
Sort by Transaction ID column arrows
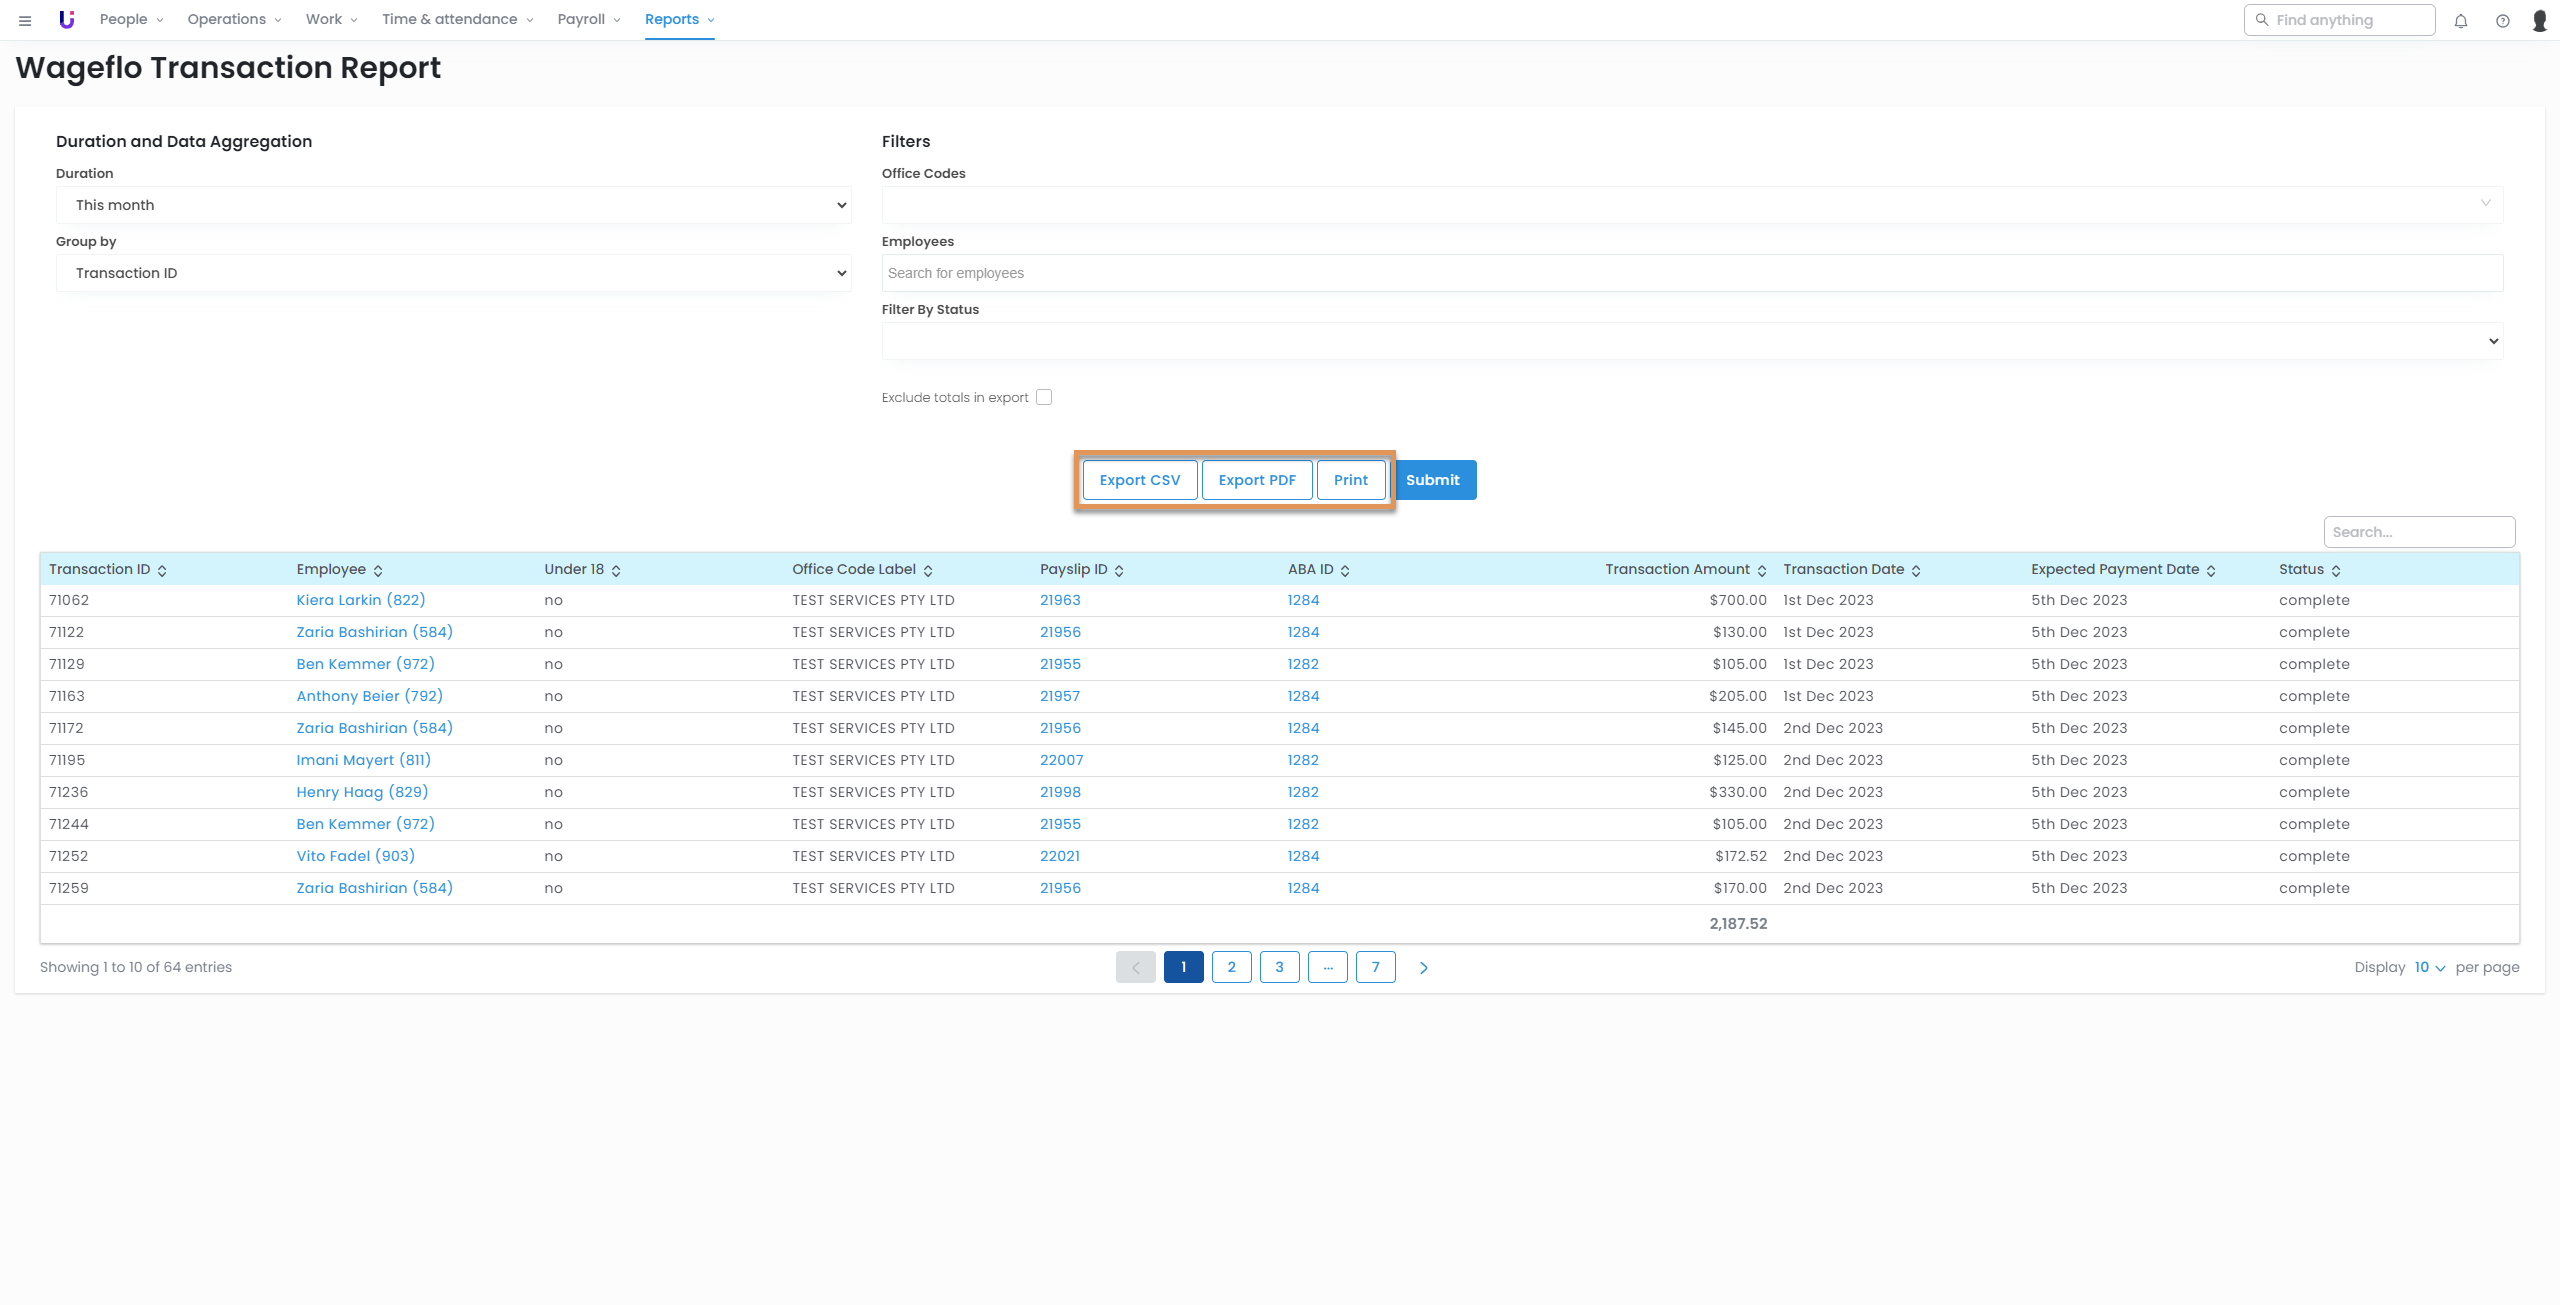(x=162, y=570)
